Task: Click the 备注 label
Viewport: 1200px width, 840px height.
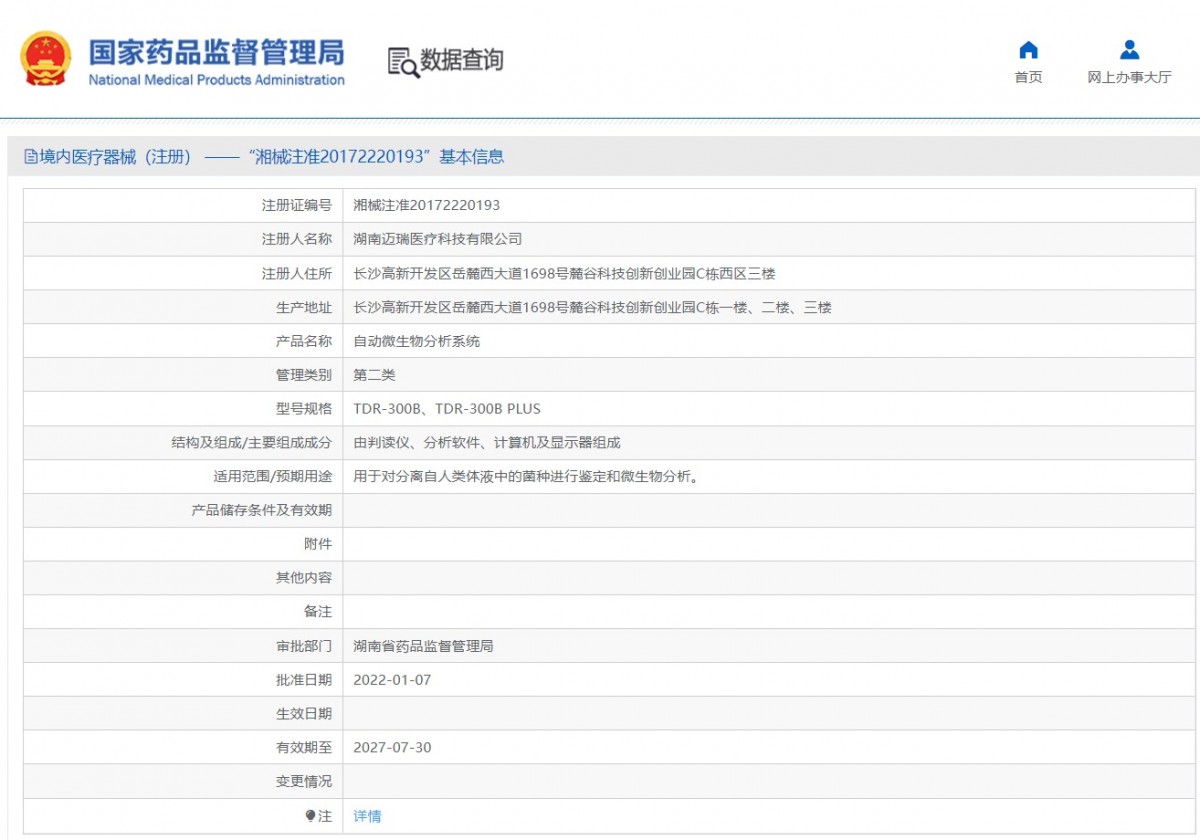Action: click(318, 612)
